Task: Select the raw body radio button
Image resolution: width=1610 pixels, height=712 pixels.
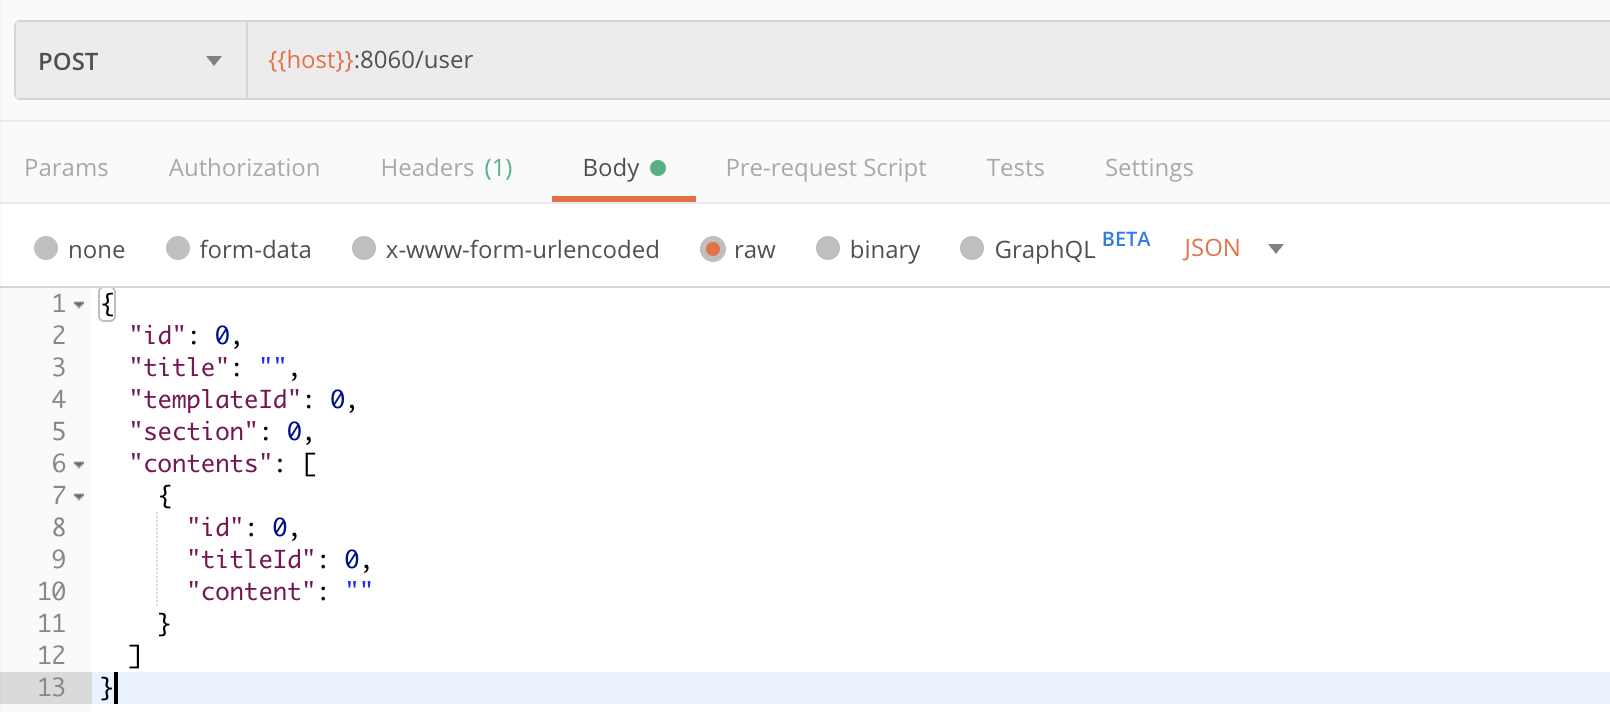Action: point(712,248)
